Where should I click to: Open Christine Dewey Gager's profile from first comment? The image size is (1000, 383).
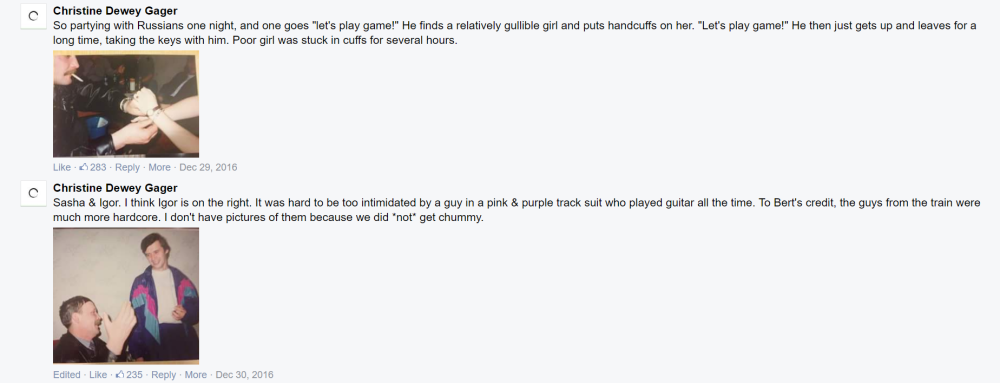click(115, 11)
